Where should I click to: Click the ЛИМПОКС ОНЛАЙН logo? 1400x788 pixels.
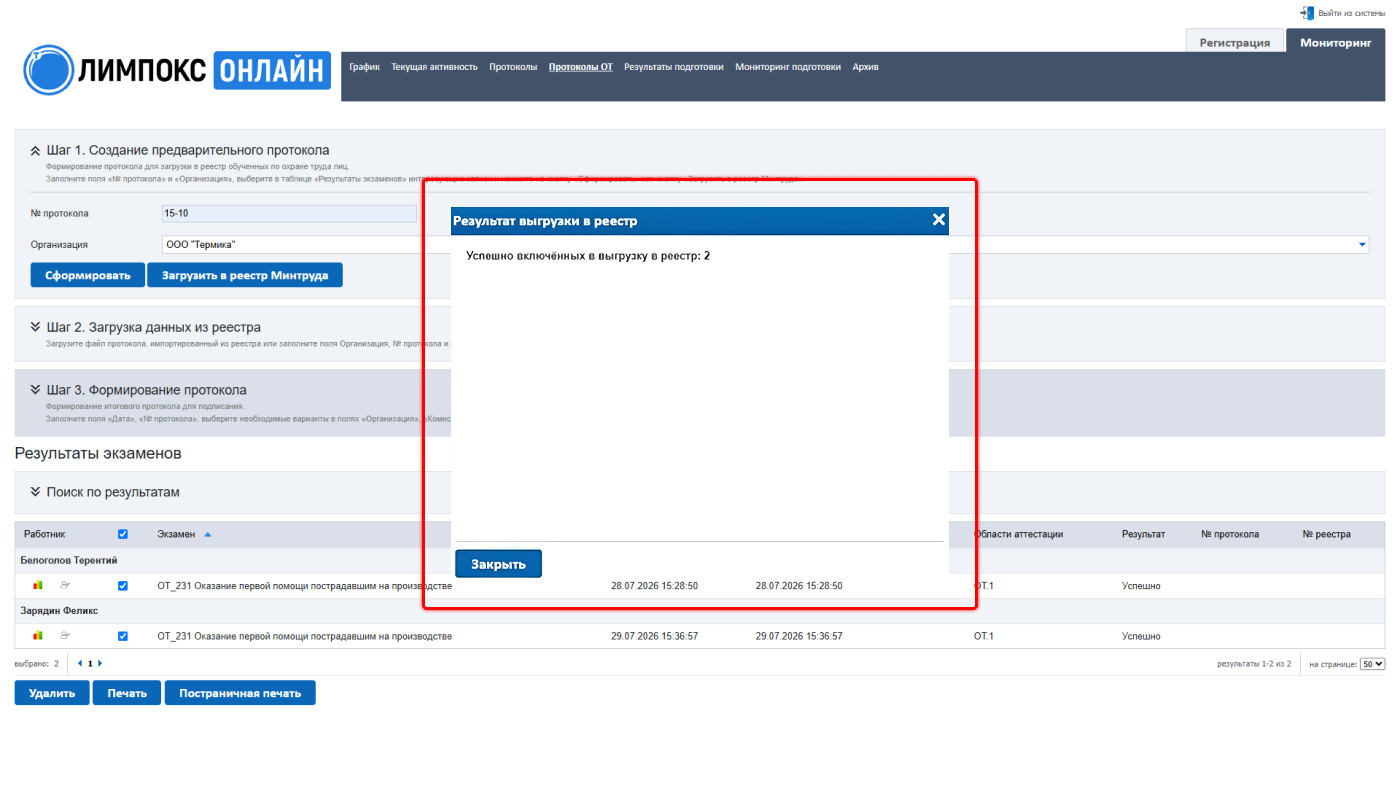coord(177,70)
